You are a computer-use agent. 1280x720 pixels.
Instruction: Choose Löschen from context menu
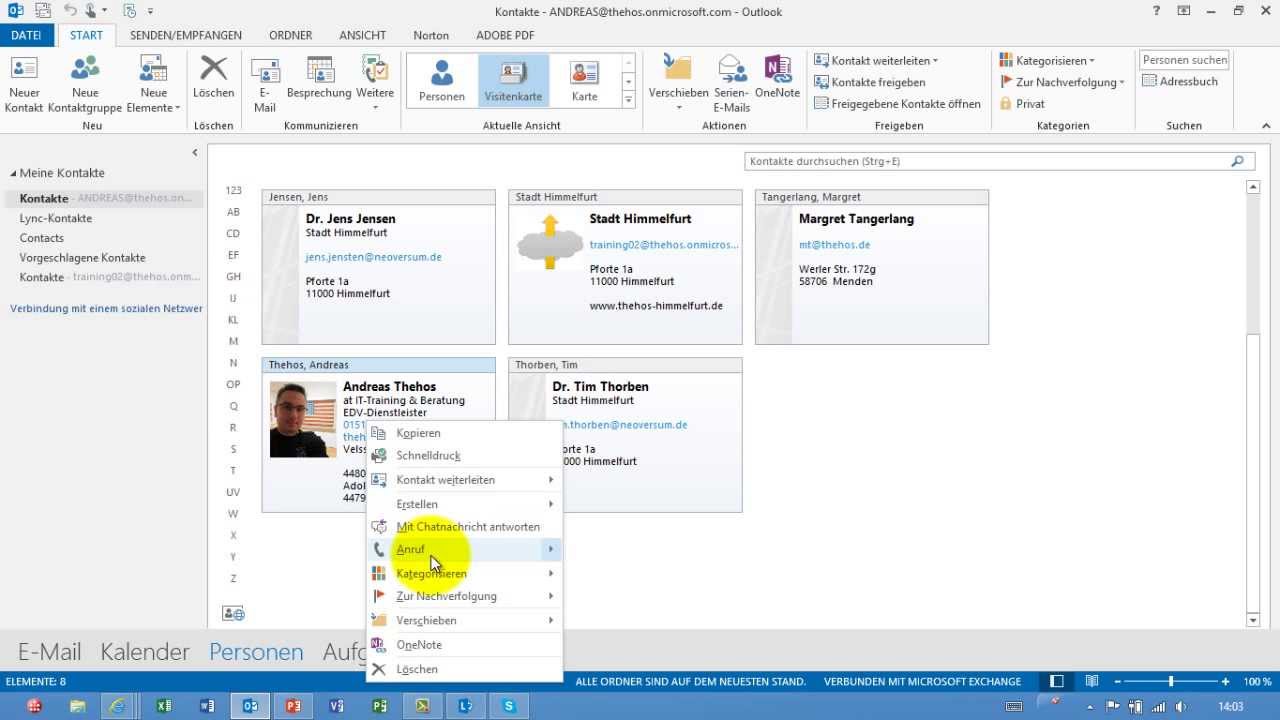point(465,669)
